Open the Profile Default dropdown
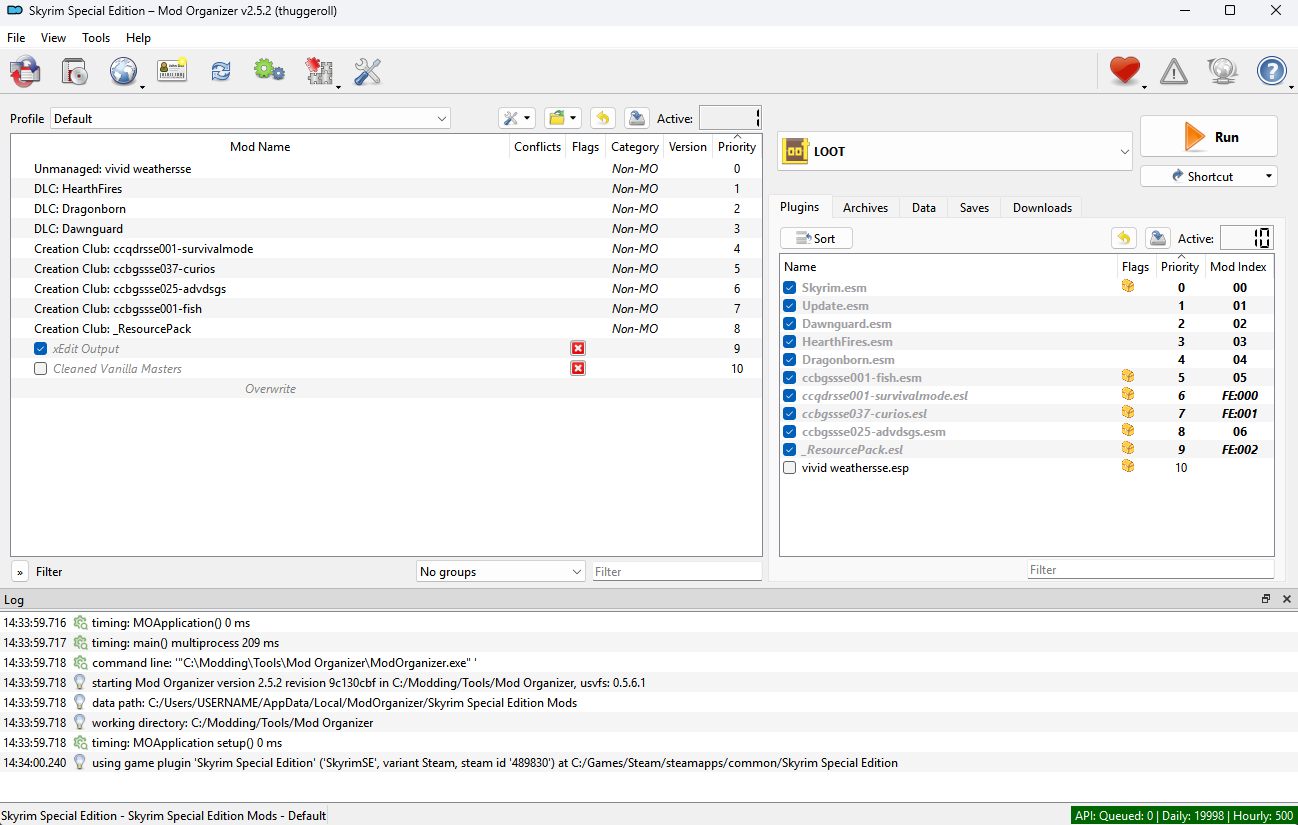Viewport: 1298px width, 825px height. pos(250,118)
